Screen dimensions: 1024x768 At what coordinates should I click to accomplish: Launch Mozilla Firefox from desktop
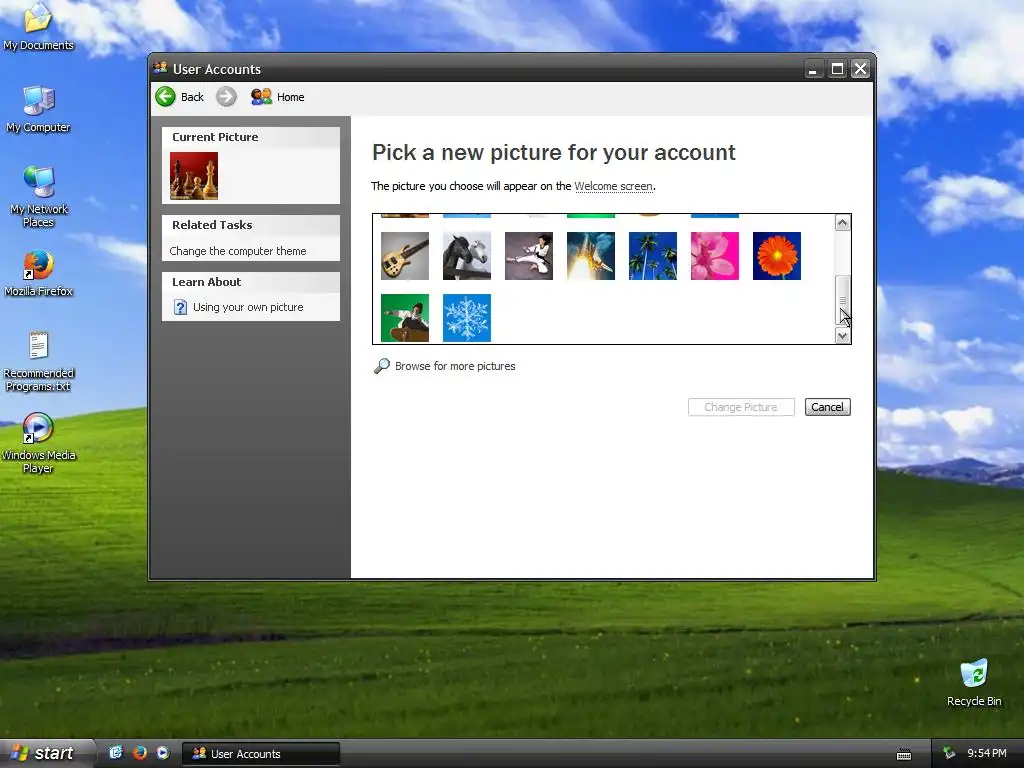(x=39, y=274)
